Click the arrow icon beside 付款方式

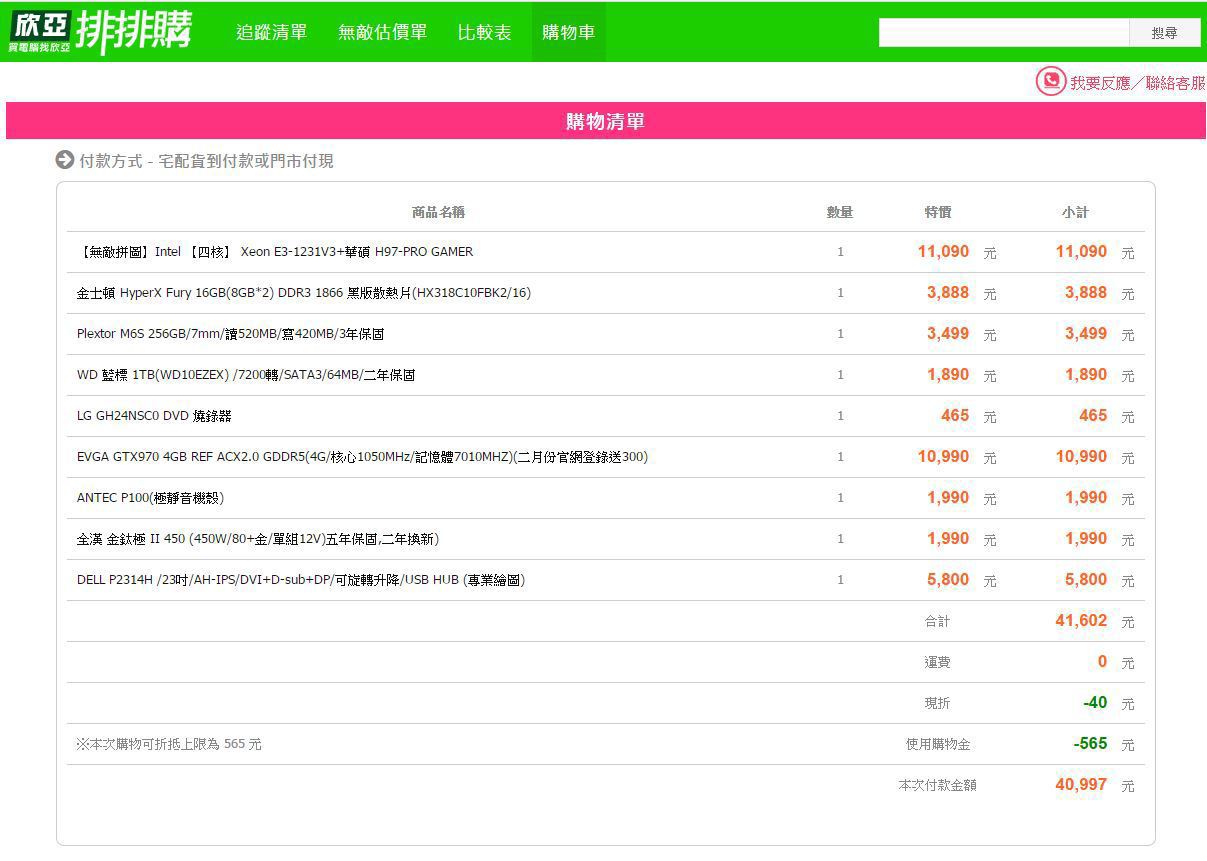[65, 160]
